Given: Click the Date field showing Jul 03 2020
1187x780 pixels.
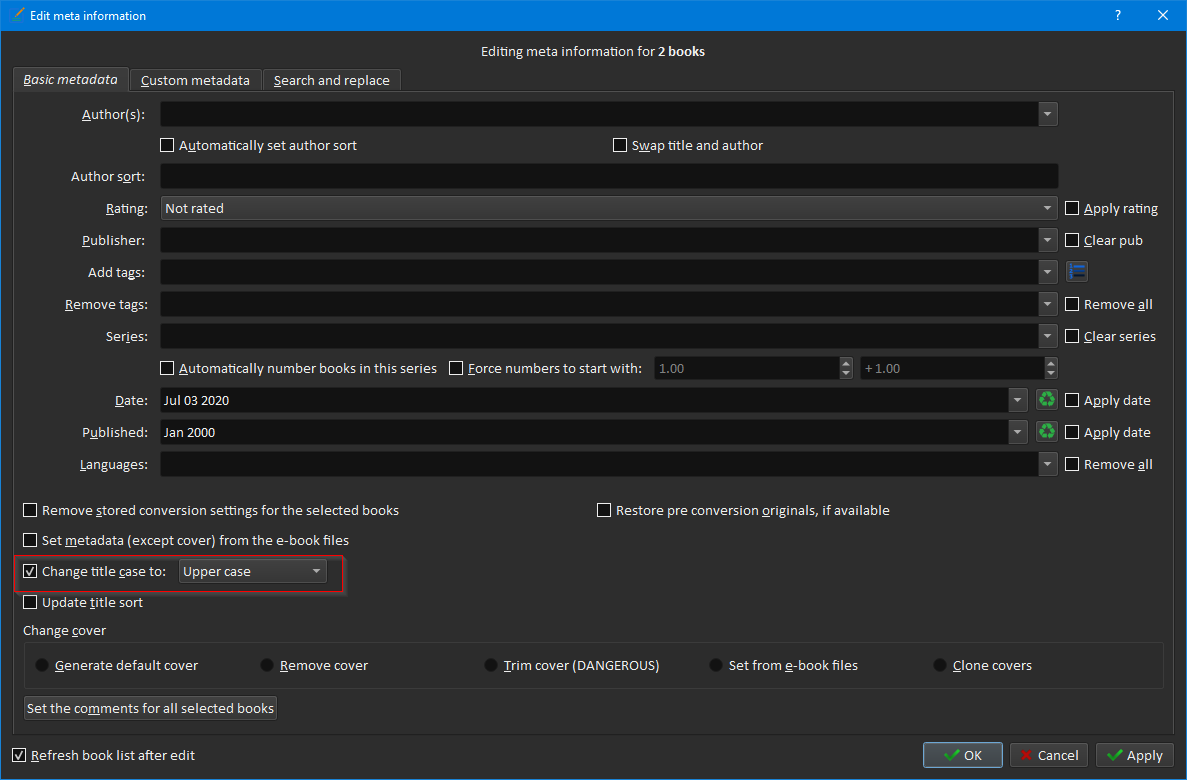Looking at the screenshot, I should (x=584, y=400).
